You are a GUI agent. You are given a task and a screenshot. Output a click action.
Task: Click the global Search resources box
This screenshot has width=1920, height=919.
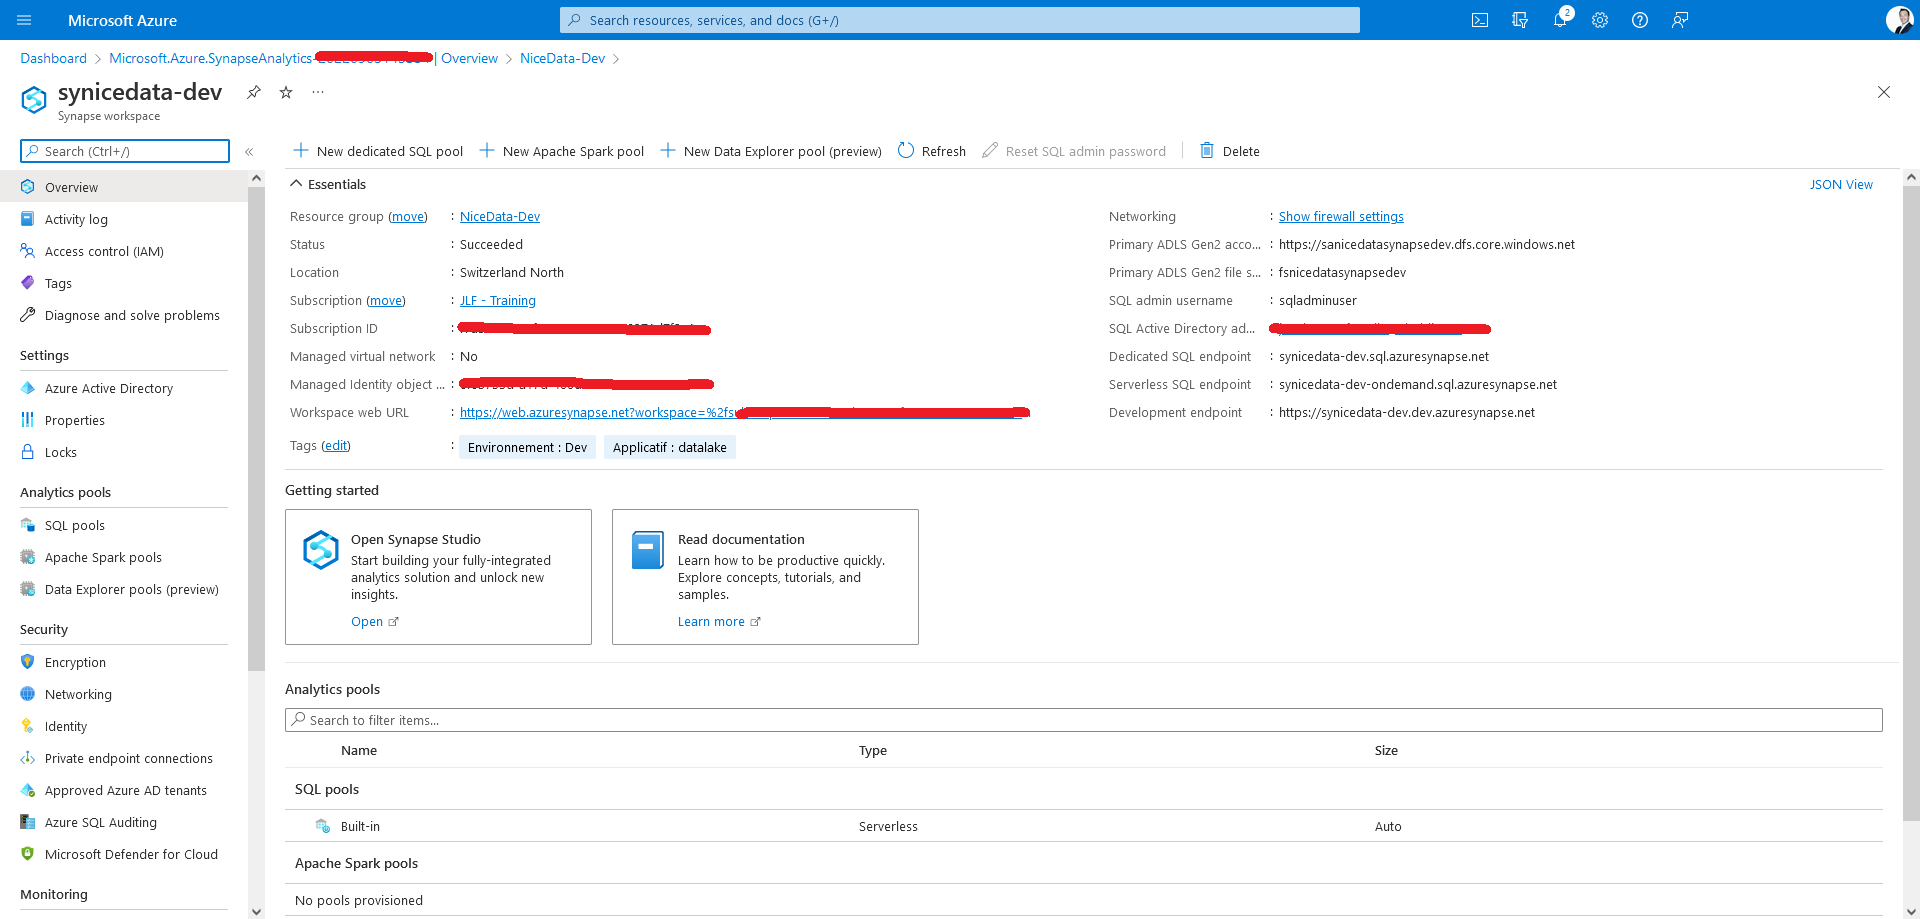coord(960,20)
